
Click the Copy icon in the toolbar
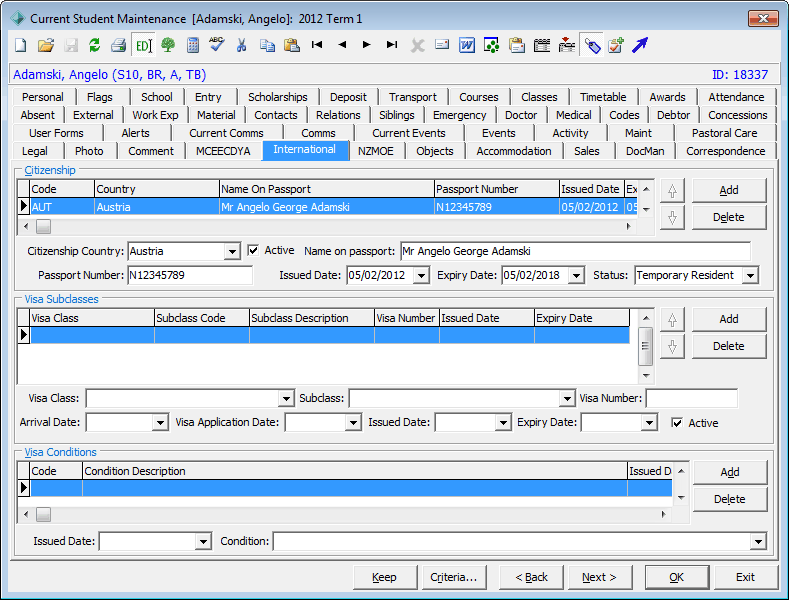click(x=267, y=45)
